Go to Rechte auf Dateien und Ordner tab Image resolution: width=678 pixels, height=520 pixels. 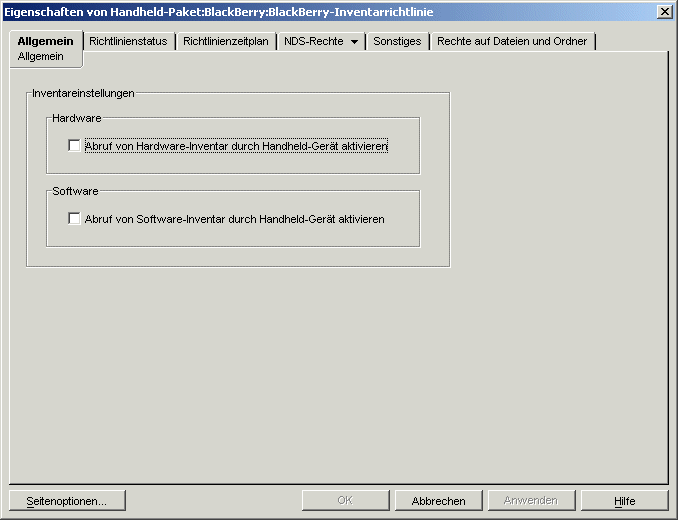(x=512, y=41)
